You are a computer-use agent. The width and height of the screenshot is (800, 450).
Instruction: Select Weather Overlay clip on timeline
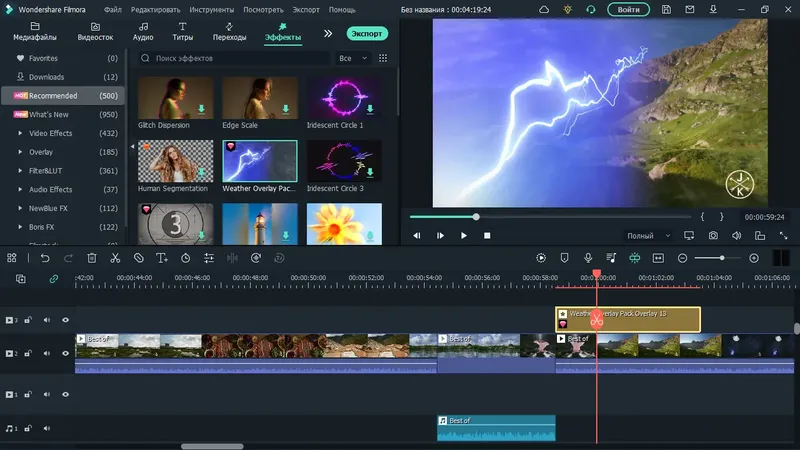point(628,319)
